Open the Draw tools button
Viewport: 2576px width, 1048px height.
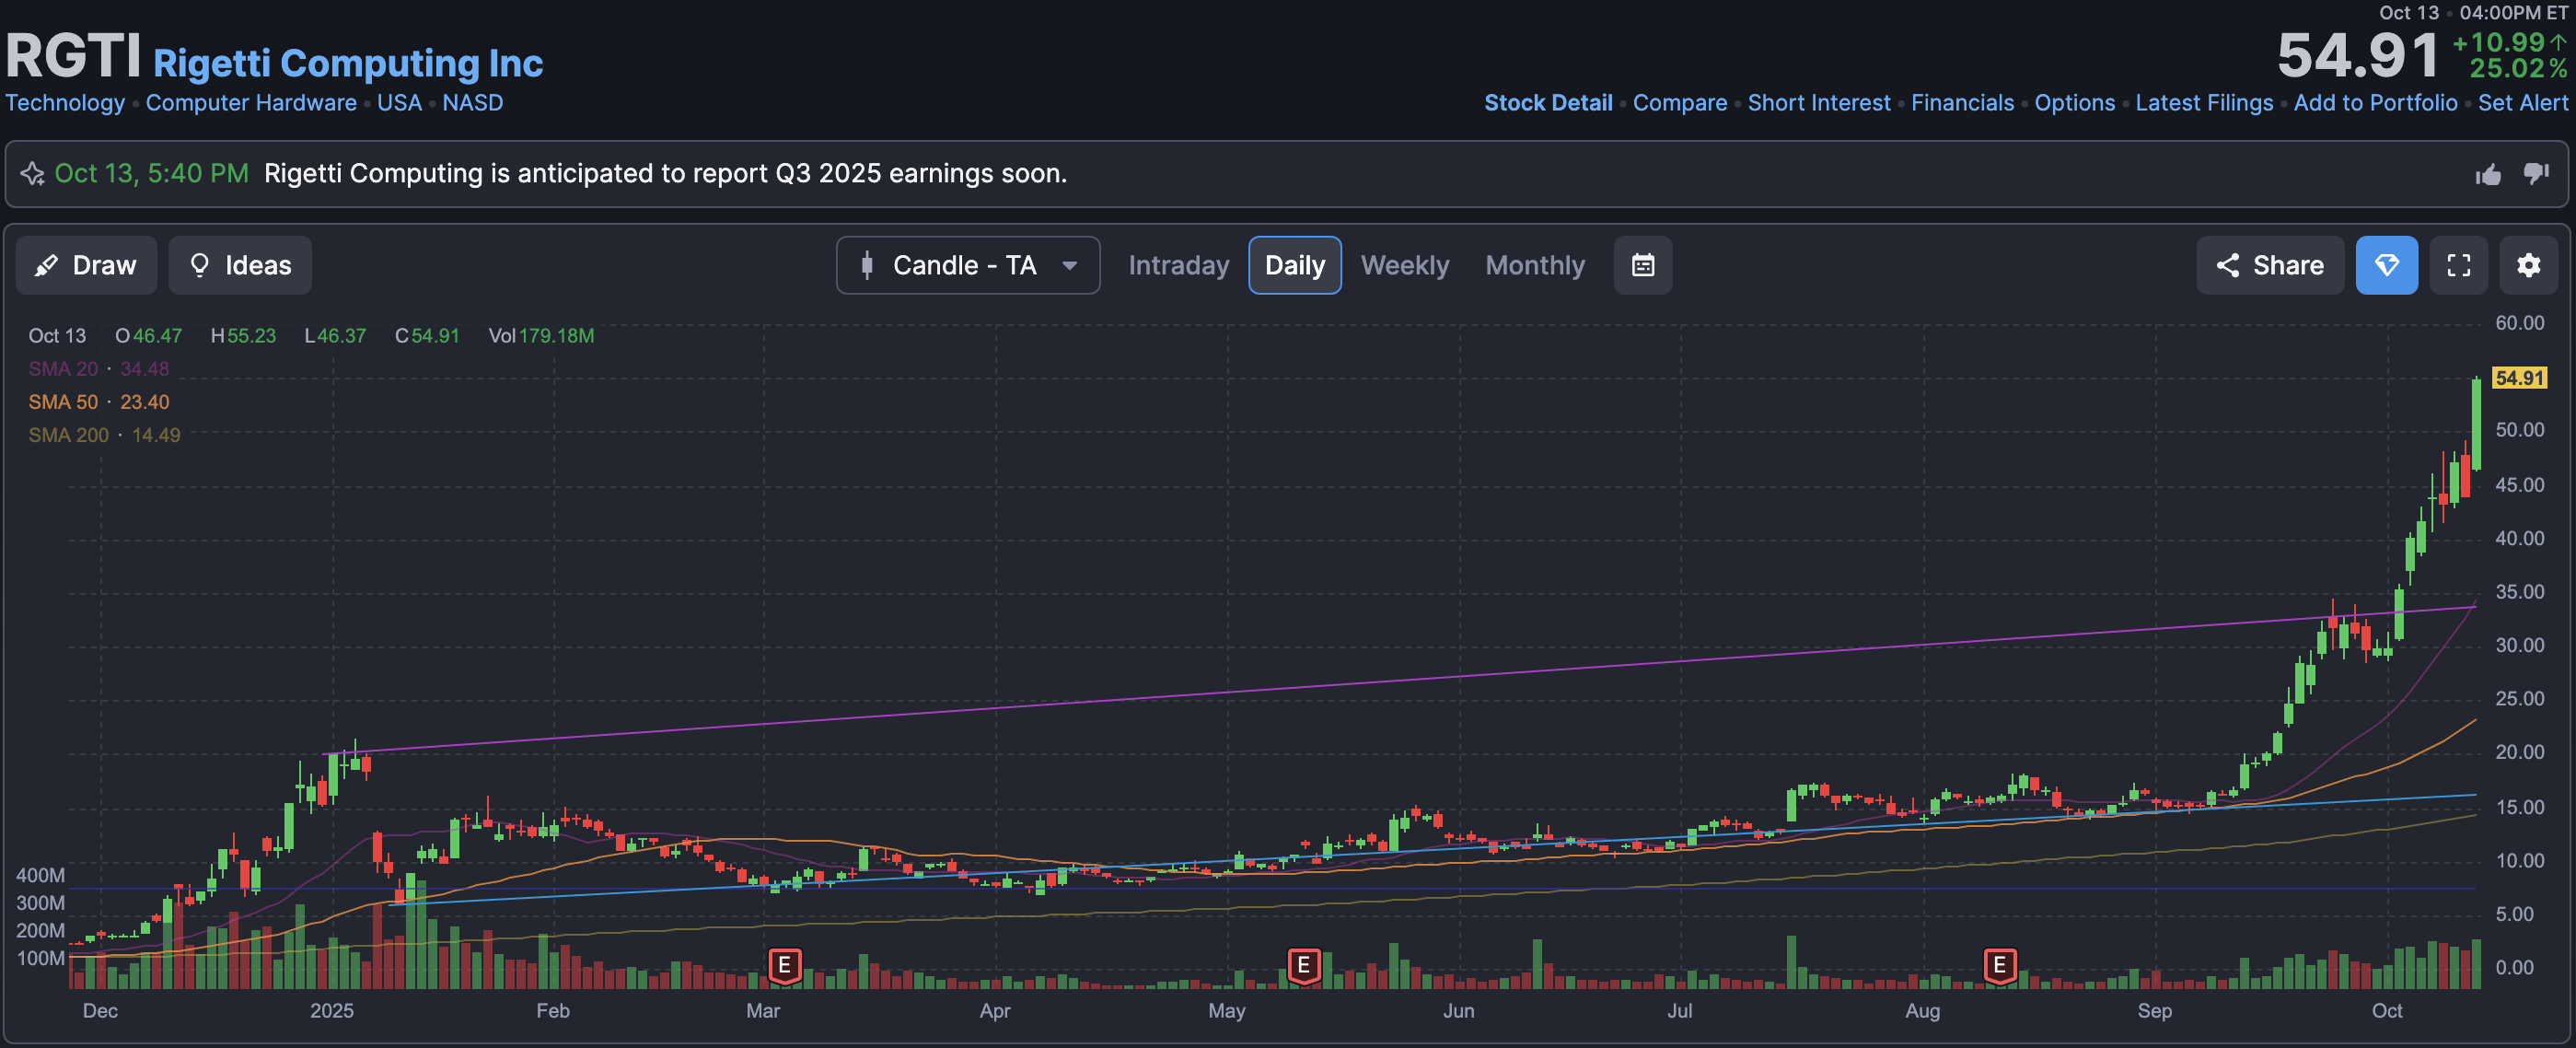[x=86, y=265]
